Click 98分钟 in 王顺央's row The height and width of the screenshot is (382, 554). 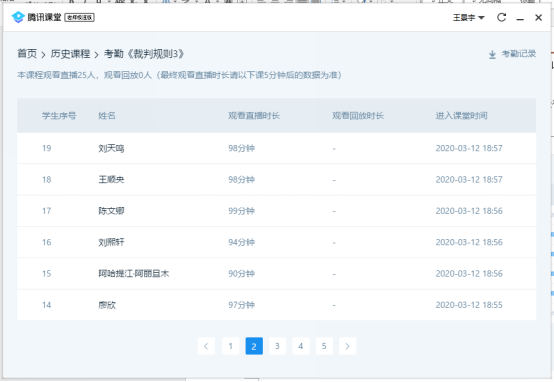242,180
